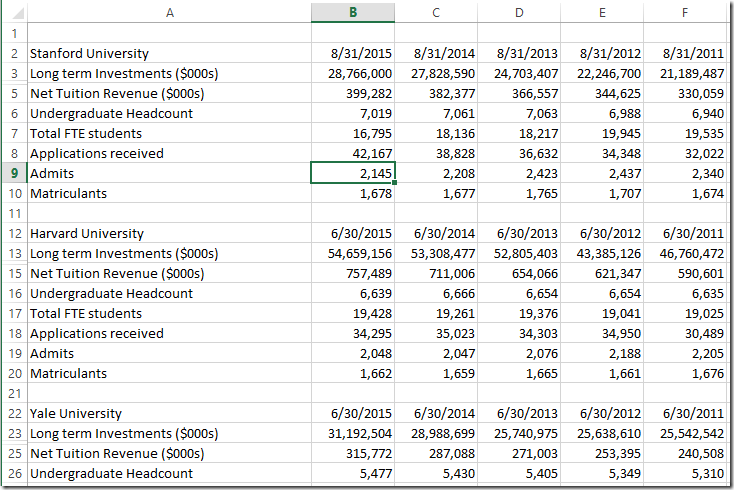
Task: Select column A header
Action: coord(169,12)
